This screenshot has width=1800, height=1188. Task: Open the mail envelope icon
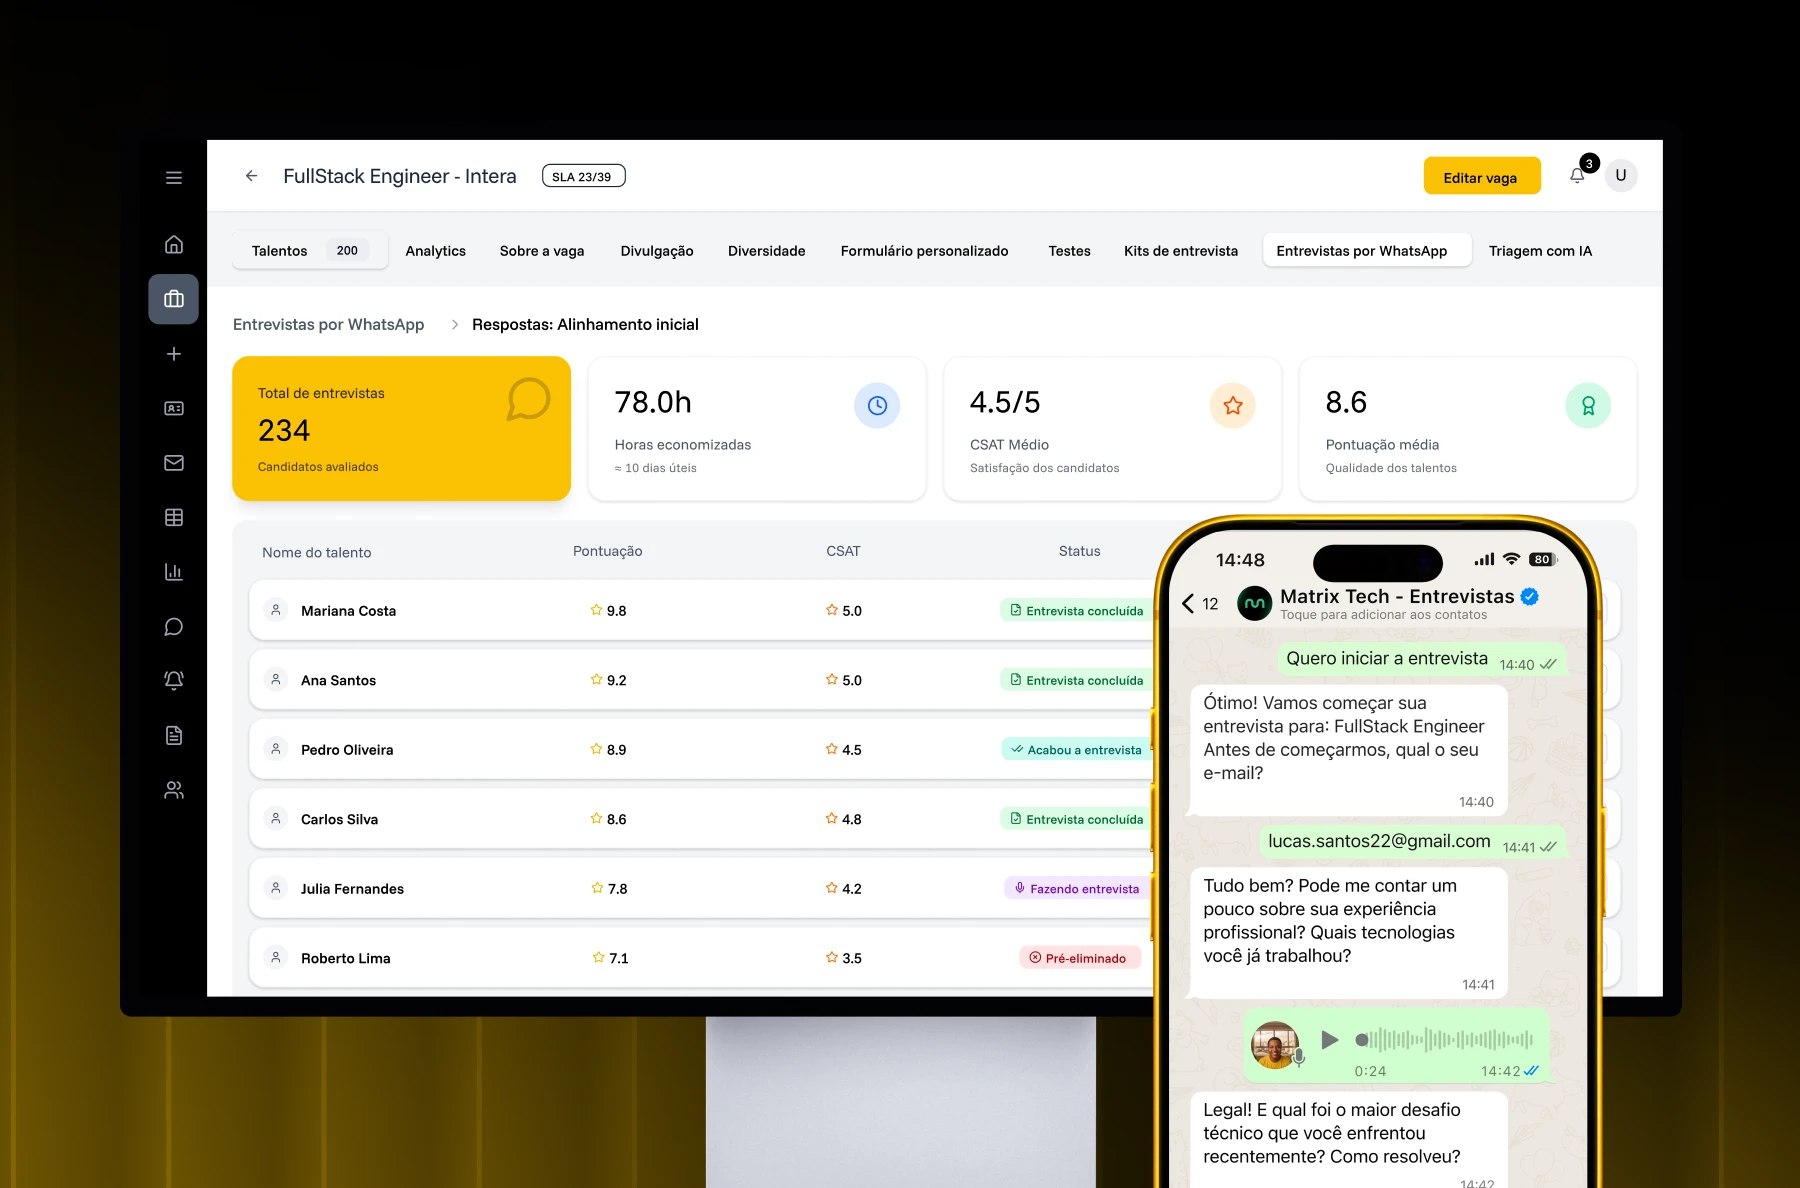pos(174,463)
